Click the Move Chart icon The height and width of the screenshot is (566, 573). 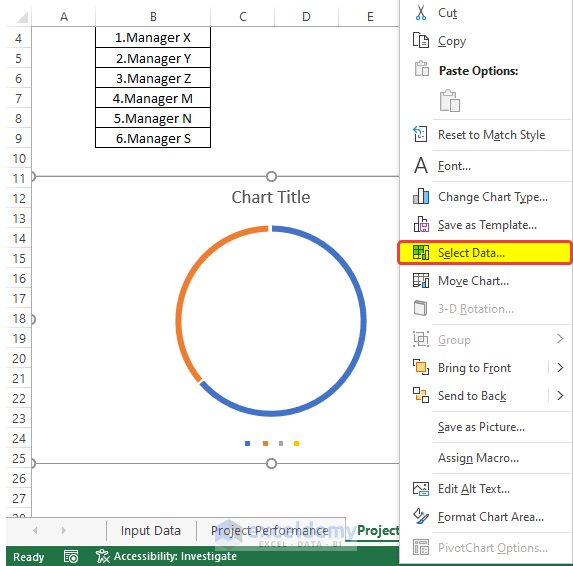421,280
